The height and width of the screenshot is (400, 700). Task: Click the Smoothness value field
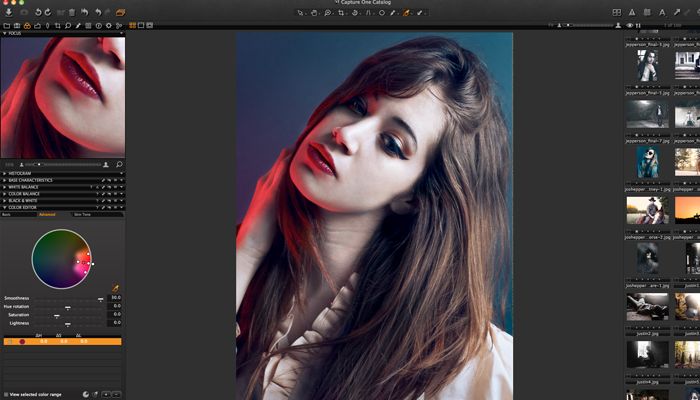coord(114,298)
